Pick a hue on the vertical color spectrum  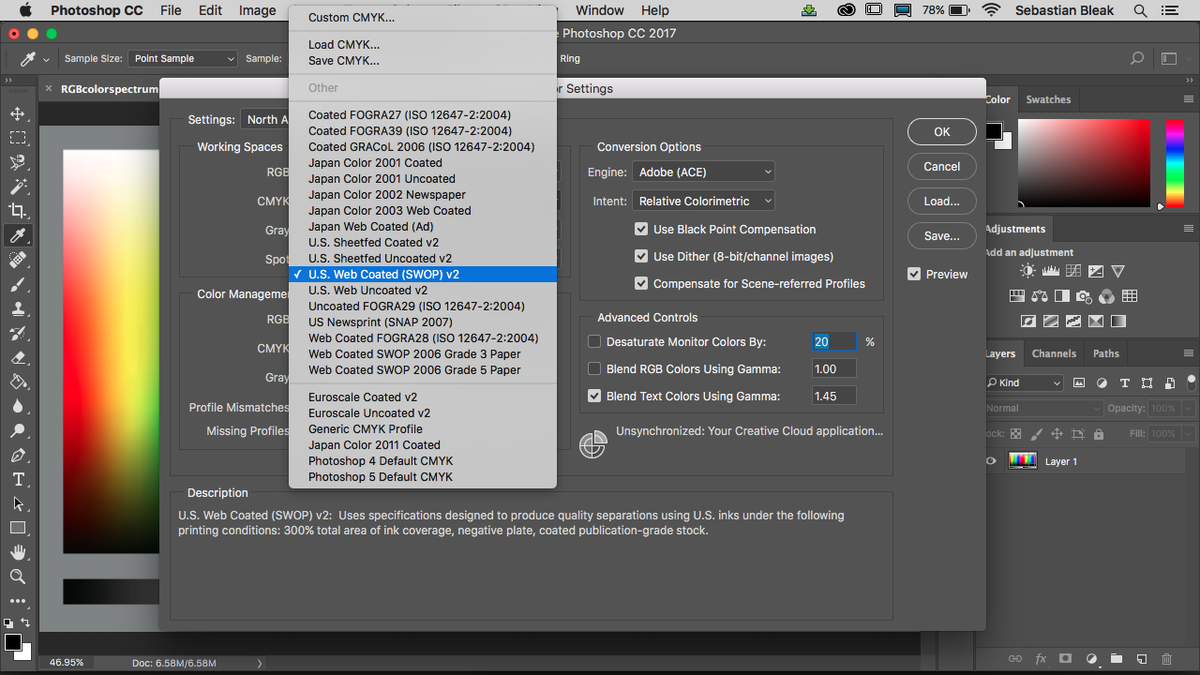click(x=1177, y=160)
